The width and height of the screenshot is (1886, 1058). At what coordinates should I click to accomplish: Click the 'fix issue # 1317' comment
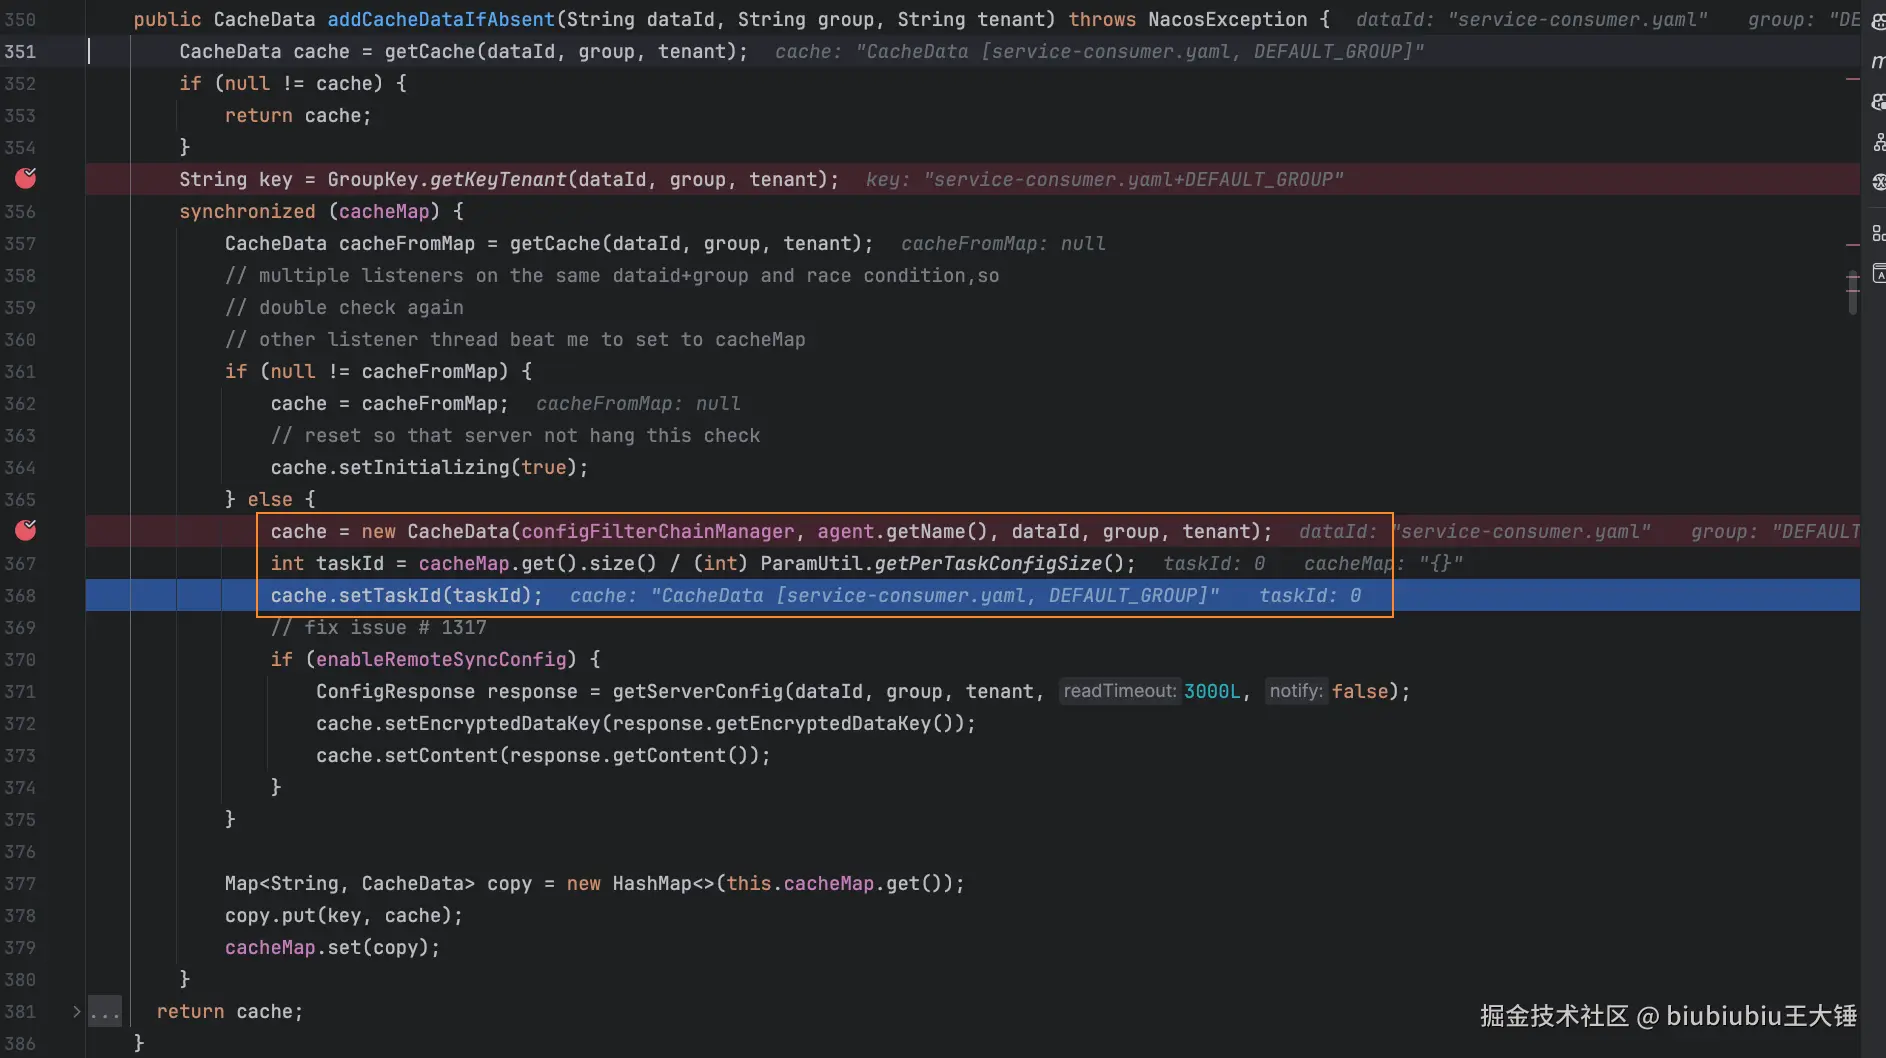click(378, 627)
